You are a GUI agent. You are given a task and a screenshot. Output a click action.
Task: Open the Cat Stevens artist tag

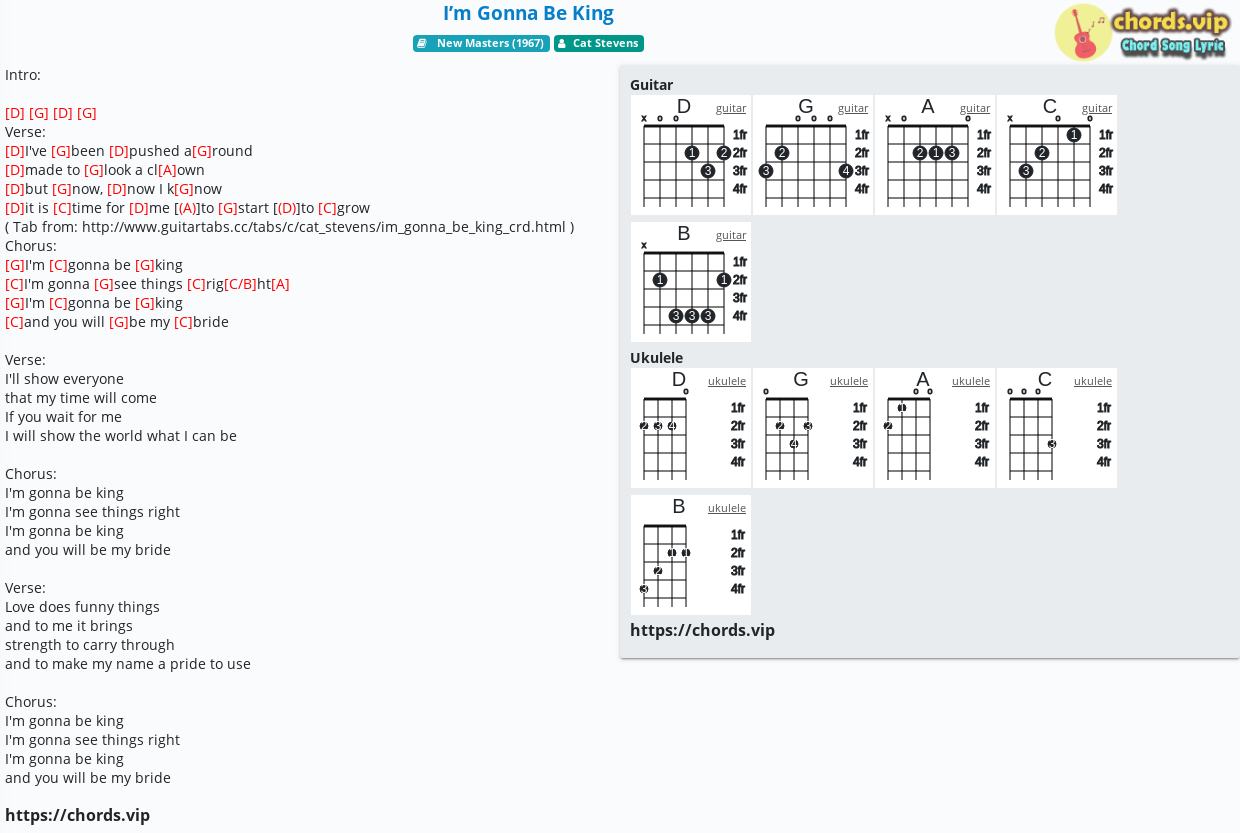[x=599, y=43]
